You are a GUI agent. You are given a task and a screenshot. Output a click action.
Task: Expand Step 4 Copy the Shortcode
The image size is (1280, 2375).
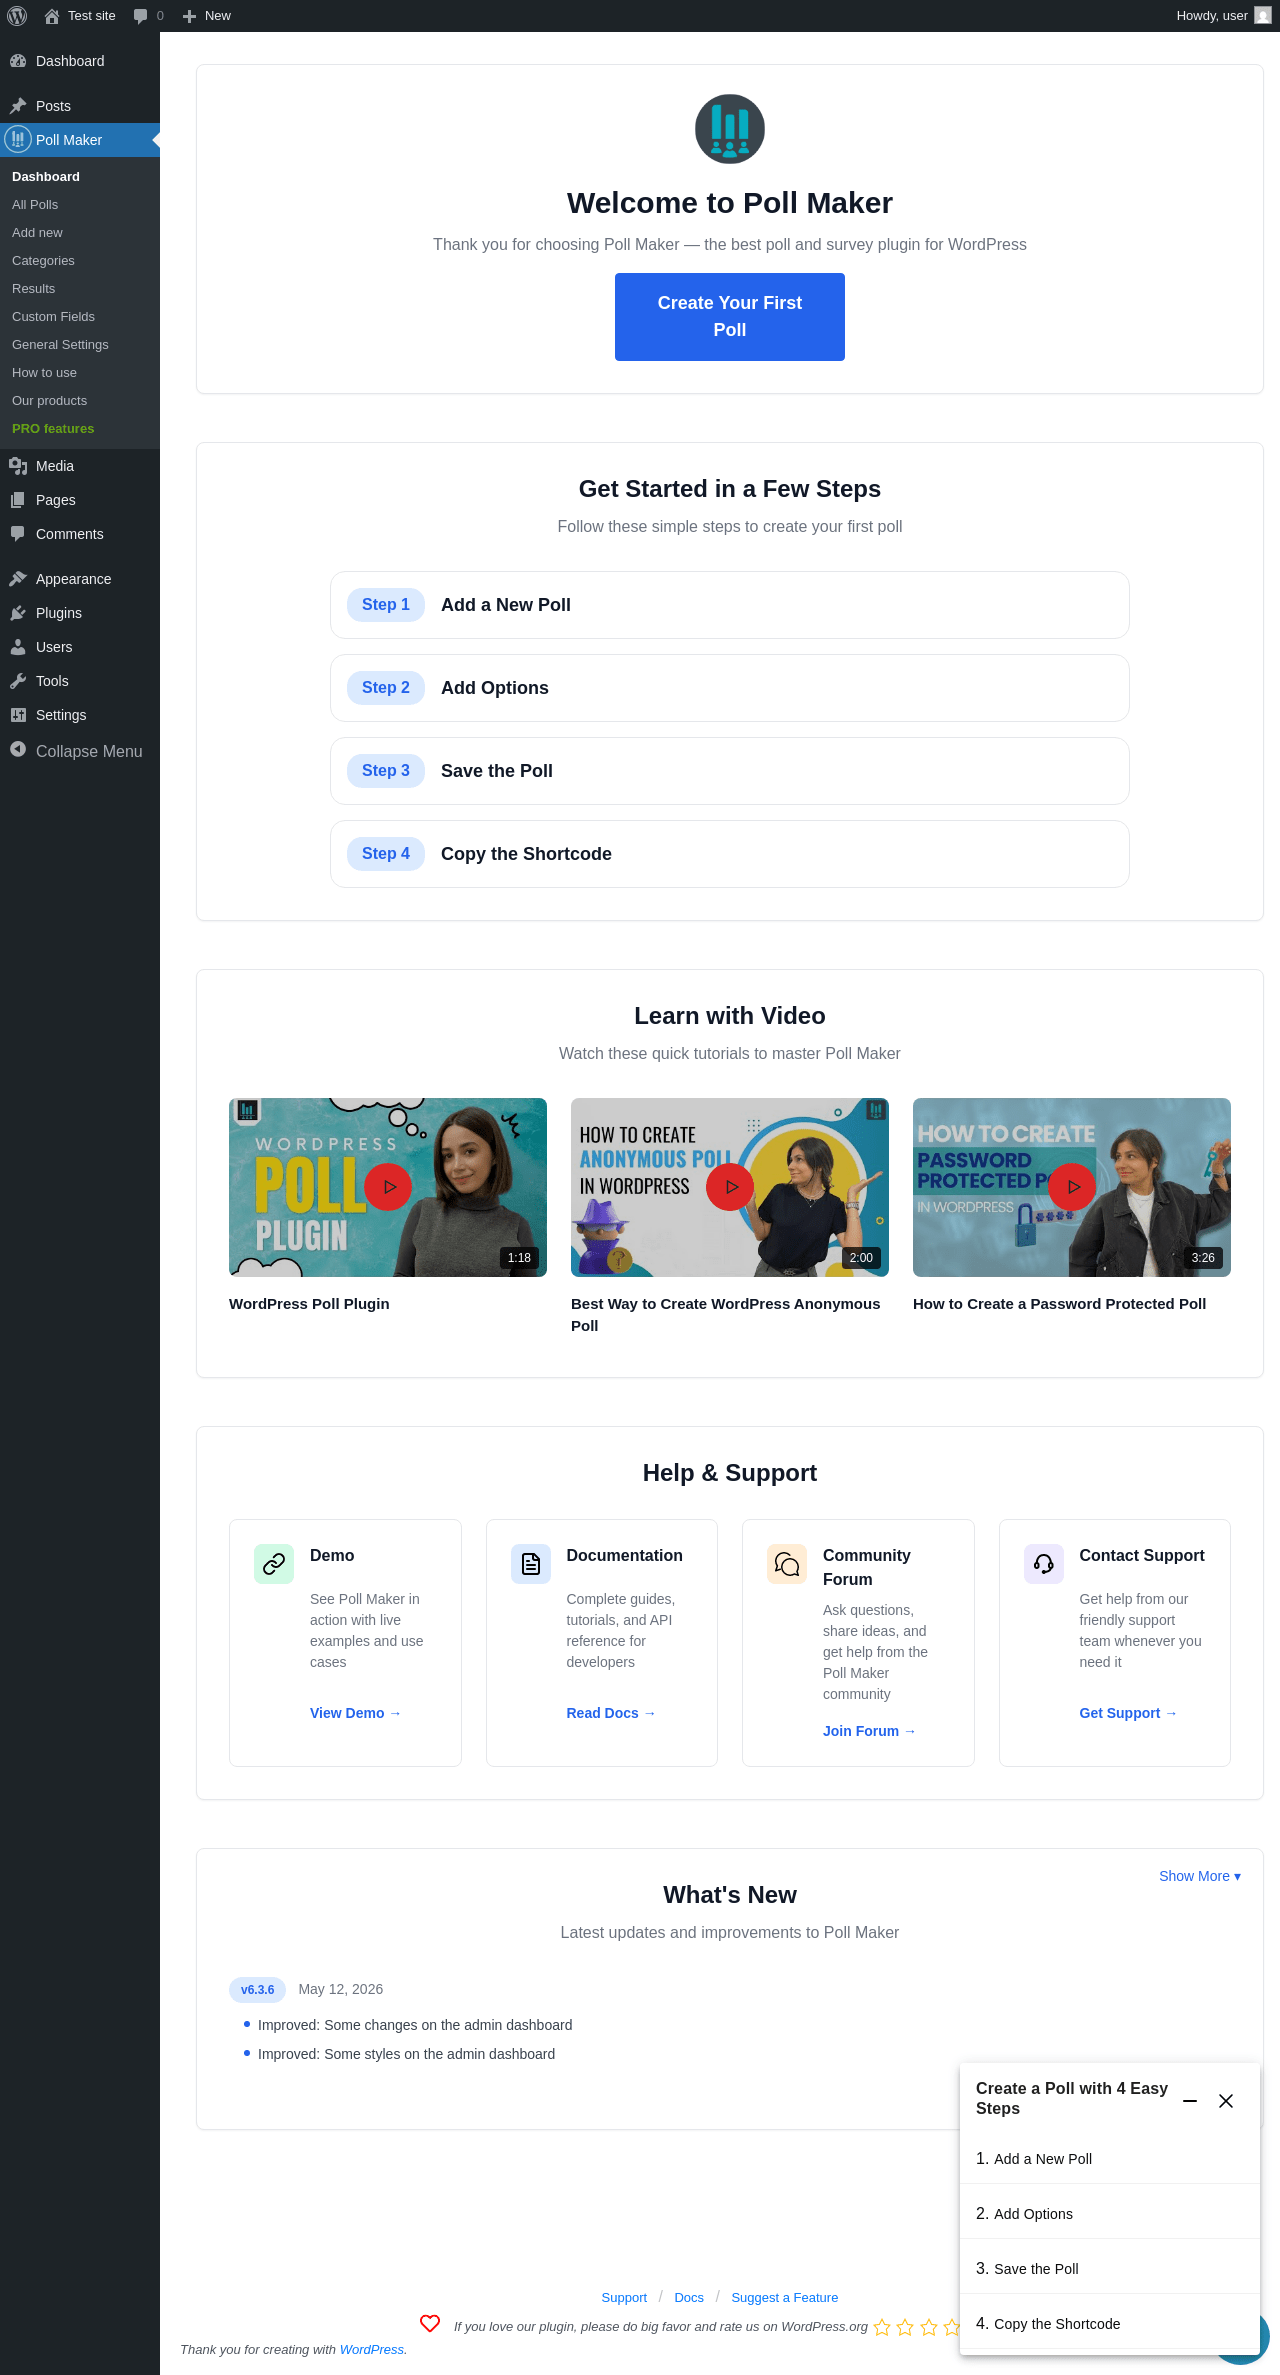[x=730, y=854]
